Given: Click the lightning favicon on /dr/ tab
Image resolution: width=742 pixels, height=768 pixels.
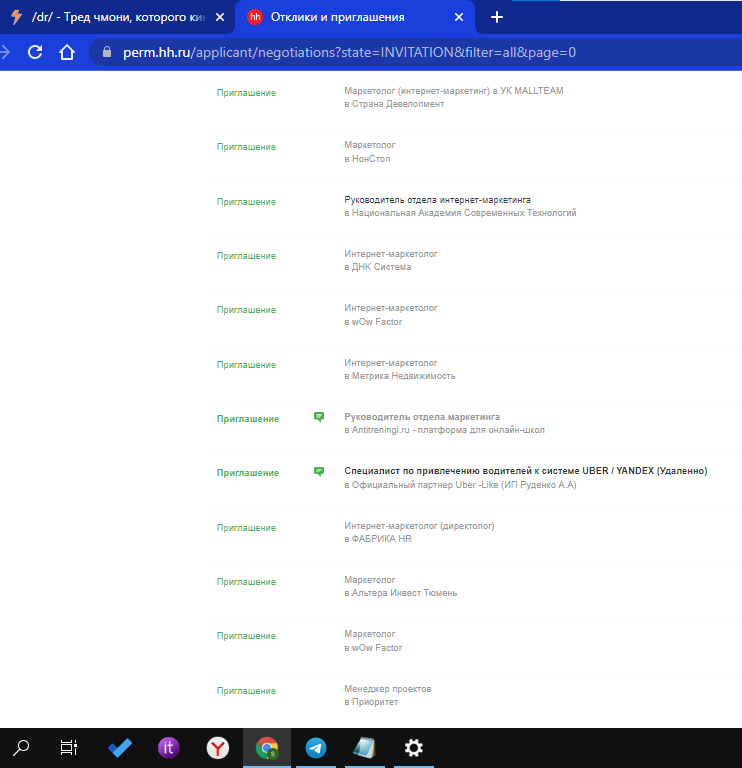Looking at the screenshot, I should 16,17.
